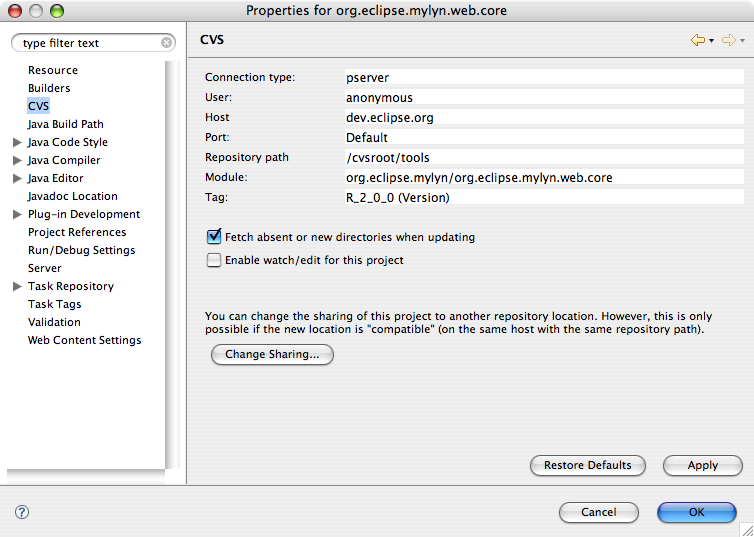Click the /cvsroot/tools repository path value
Viewport: 754px width, 537px height.
544,158
